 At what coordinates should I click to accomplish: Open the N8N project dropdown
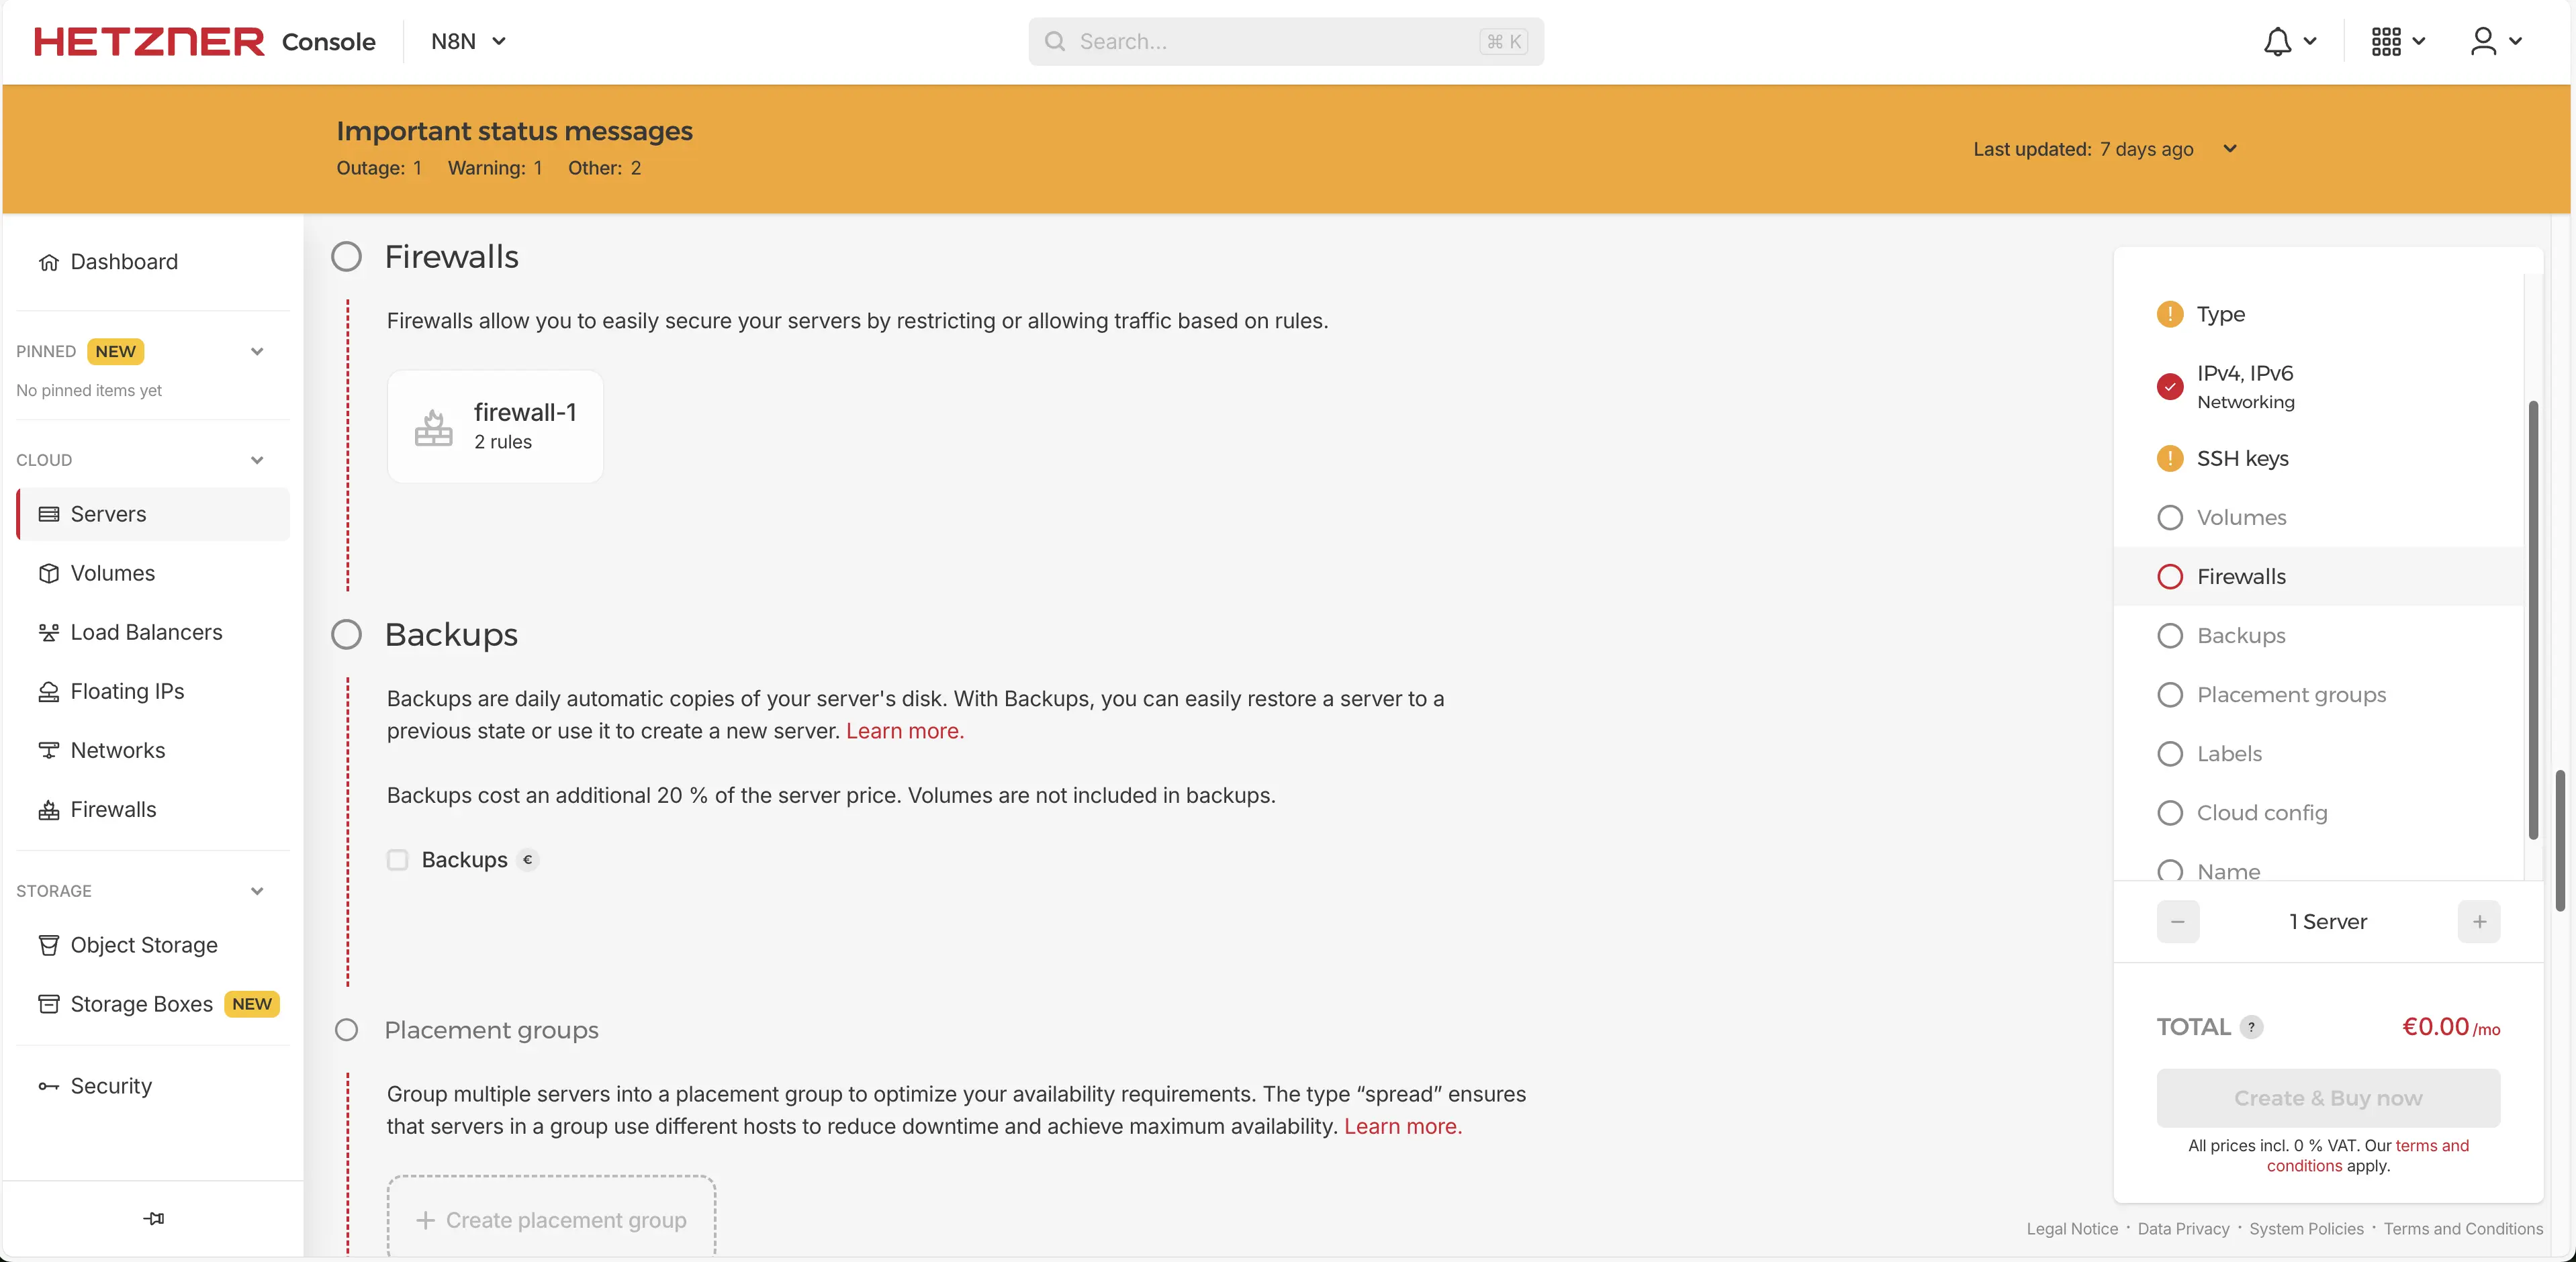coord(468,41)
